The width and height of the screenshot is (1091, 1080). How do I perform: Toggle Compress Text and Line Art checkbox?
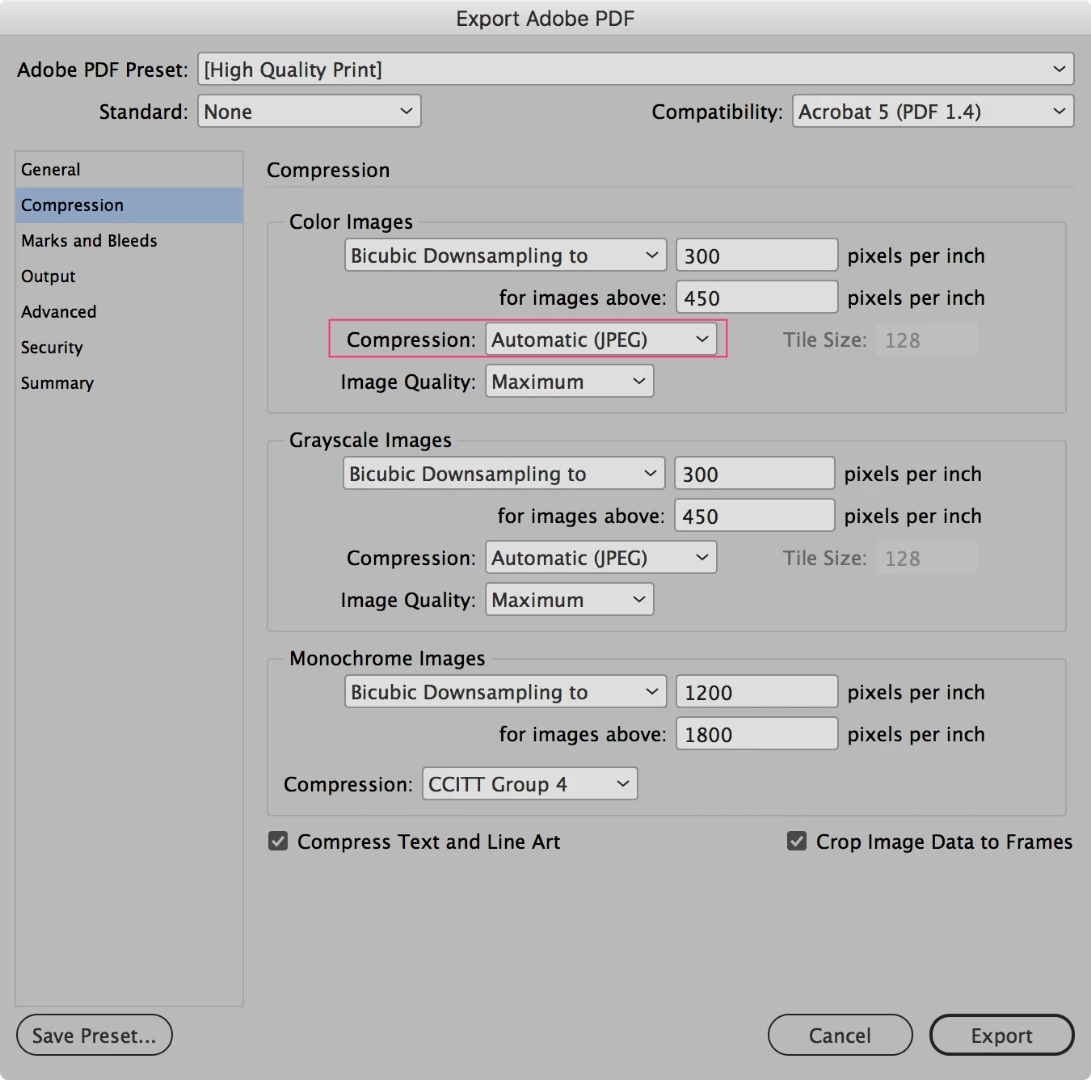click(x=278, y=841)
